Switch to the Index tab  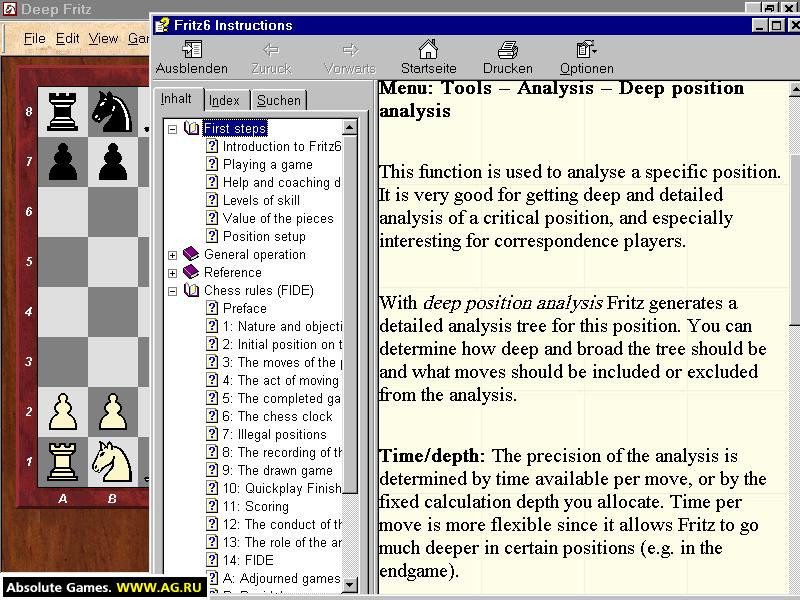coord(224,101)
